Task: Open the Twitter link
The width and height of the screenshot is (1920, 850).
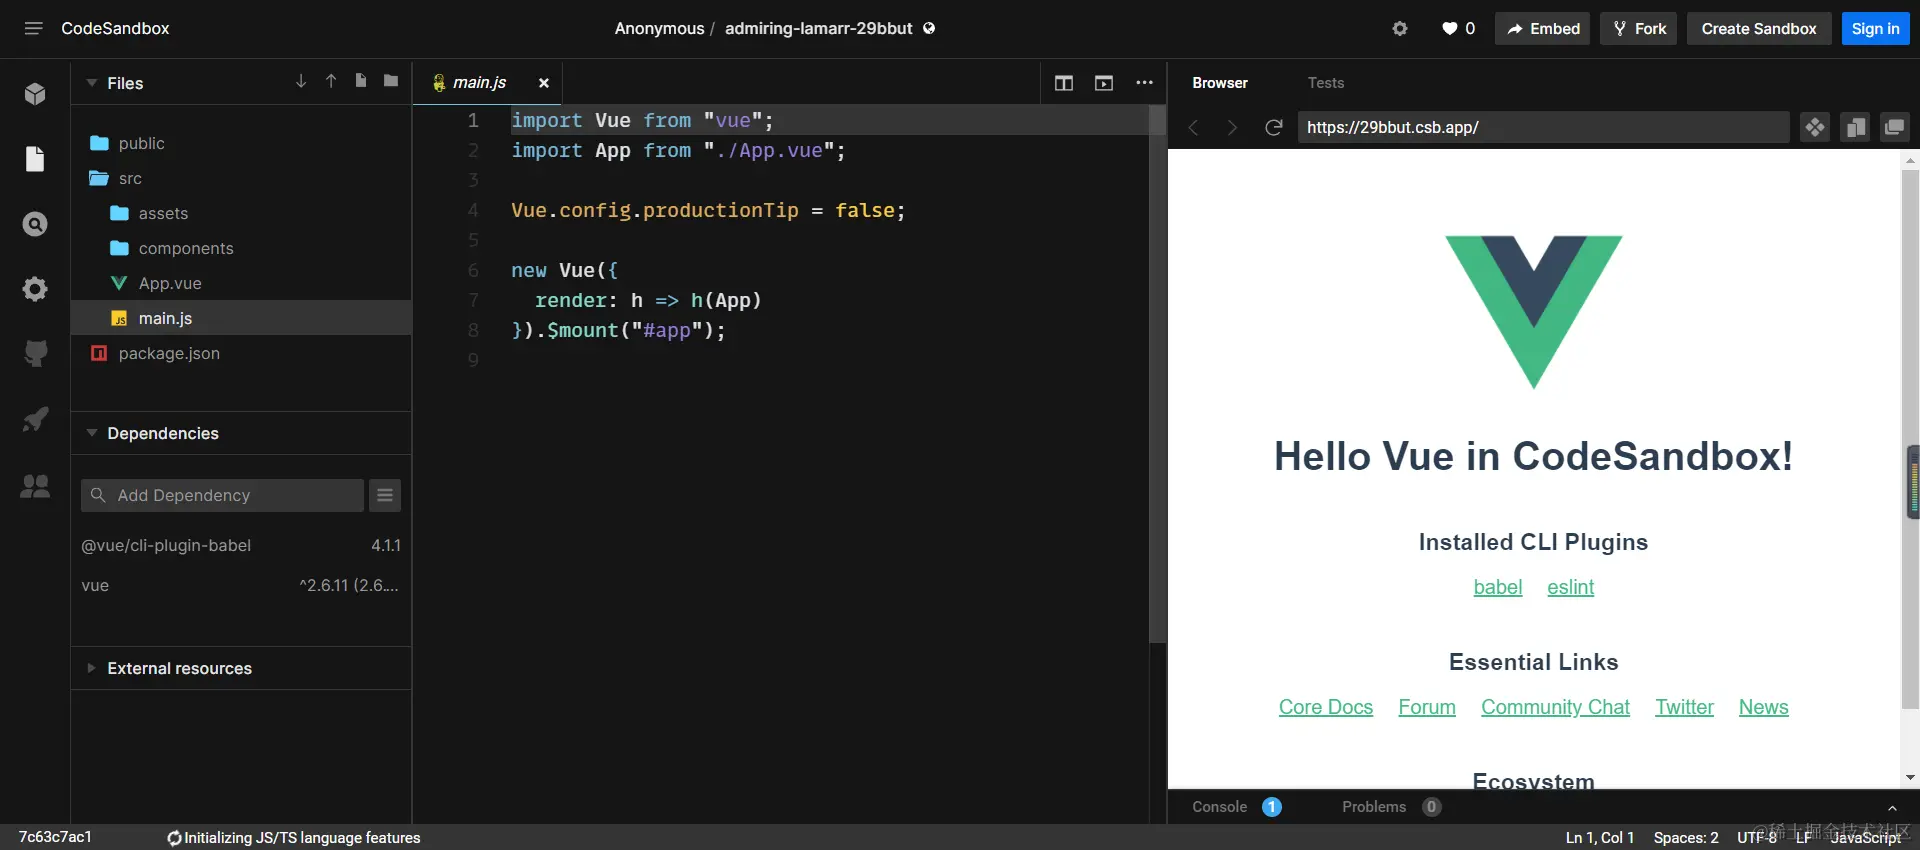Action: coord(1684,707)
